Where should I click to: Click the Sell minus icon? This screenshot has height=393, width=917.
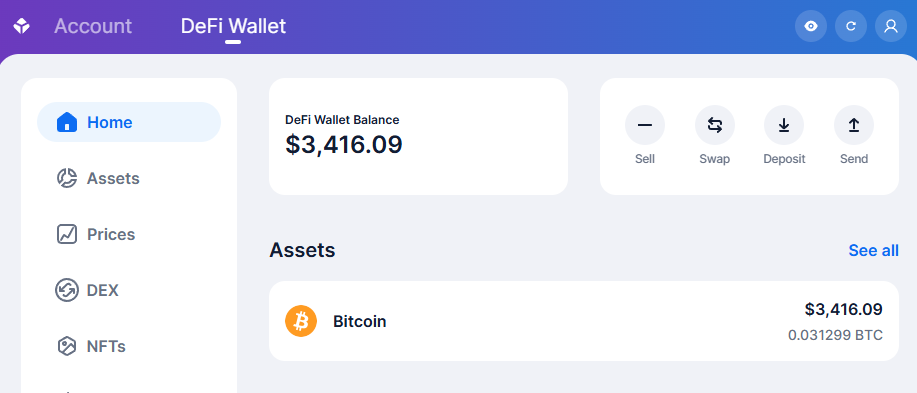tap(644, 125)
